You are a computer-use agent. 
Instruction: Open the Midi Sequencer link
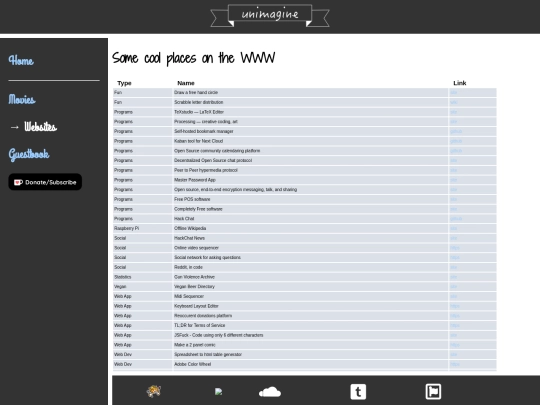[453, 296]
